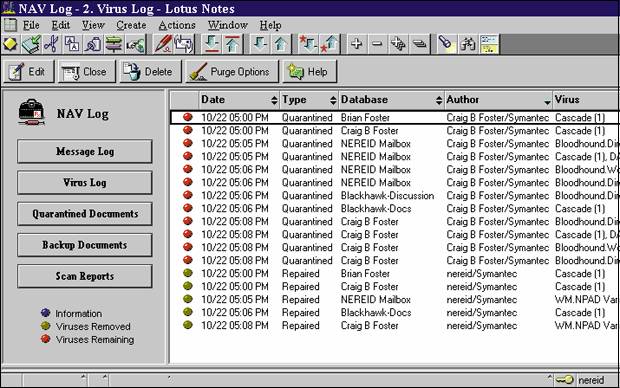Open Backup Documents view
This screenshot has width=620, height=388.
(85, 245)
